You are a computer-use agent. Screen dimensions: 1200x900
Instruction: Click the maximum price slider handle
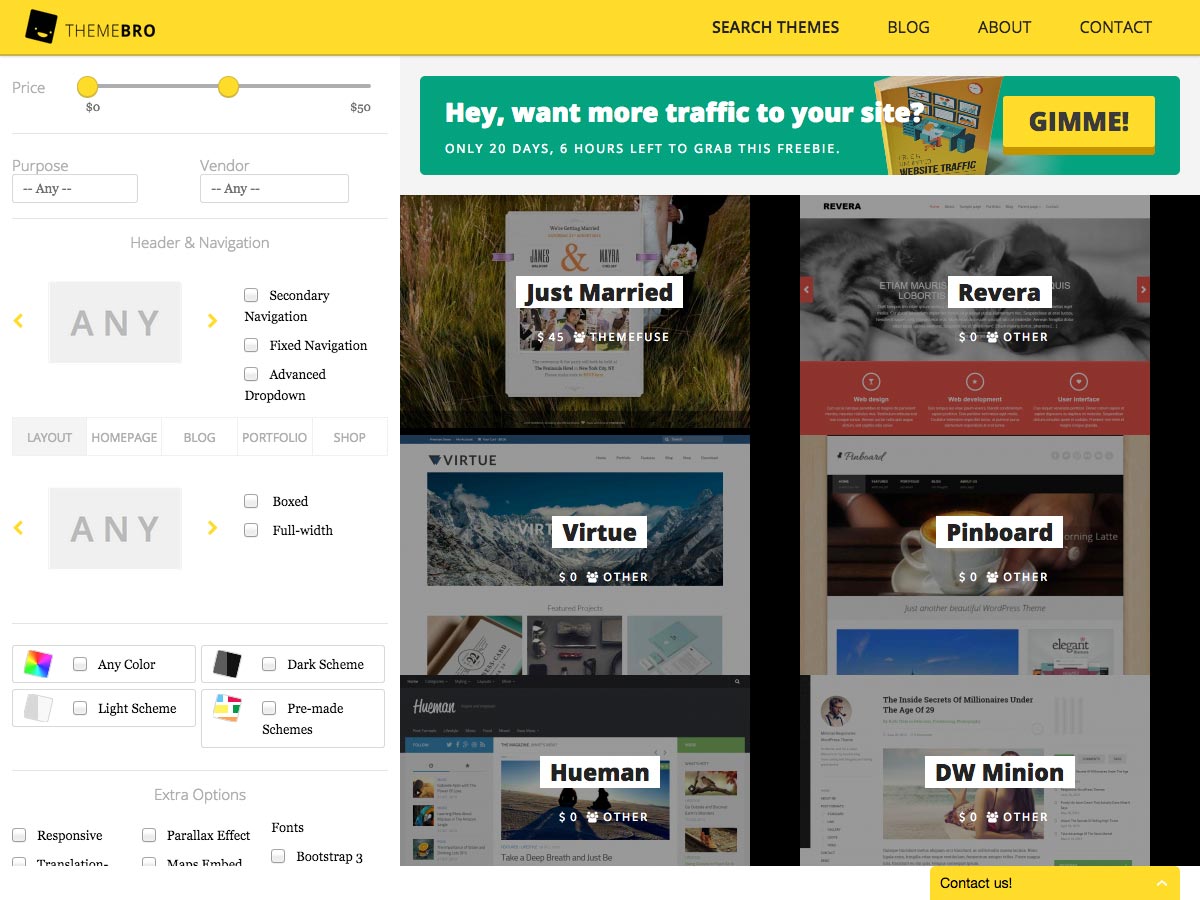tap(228, 87)
